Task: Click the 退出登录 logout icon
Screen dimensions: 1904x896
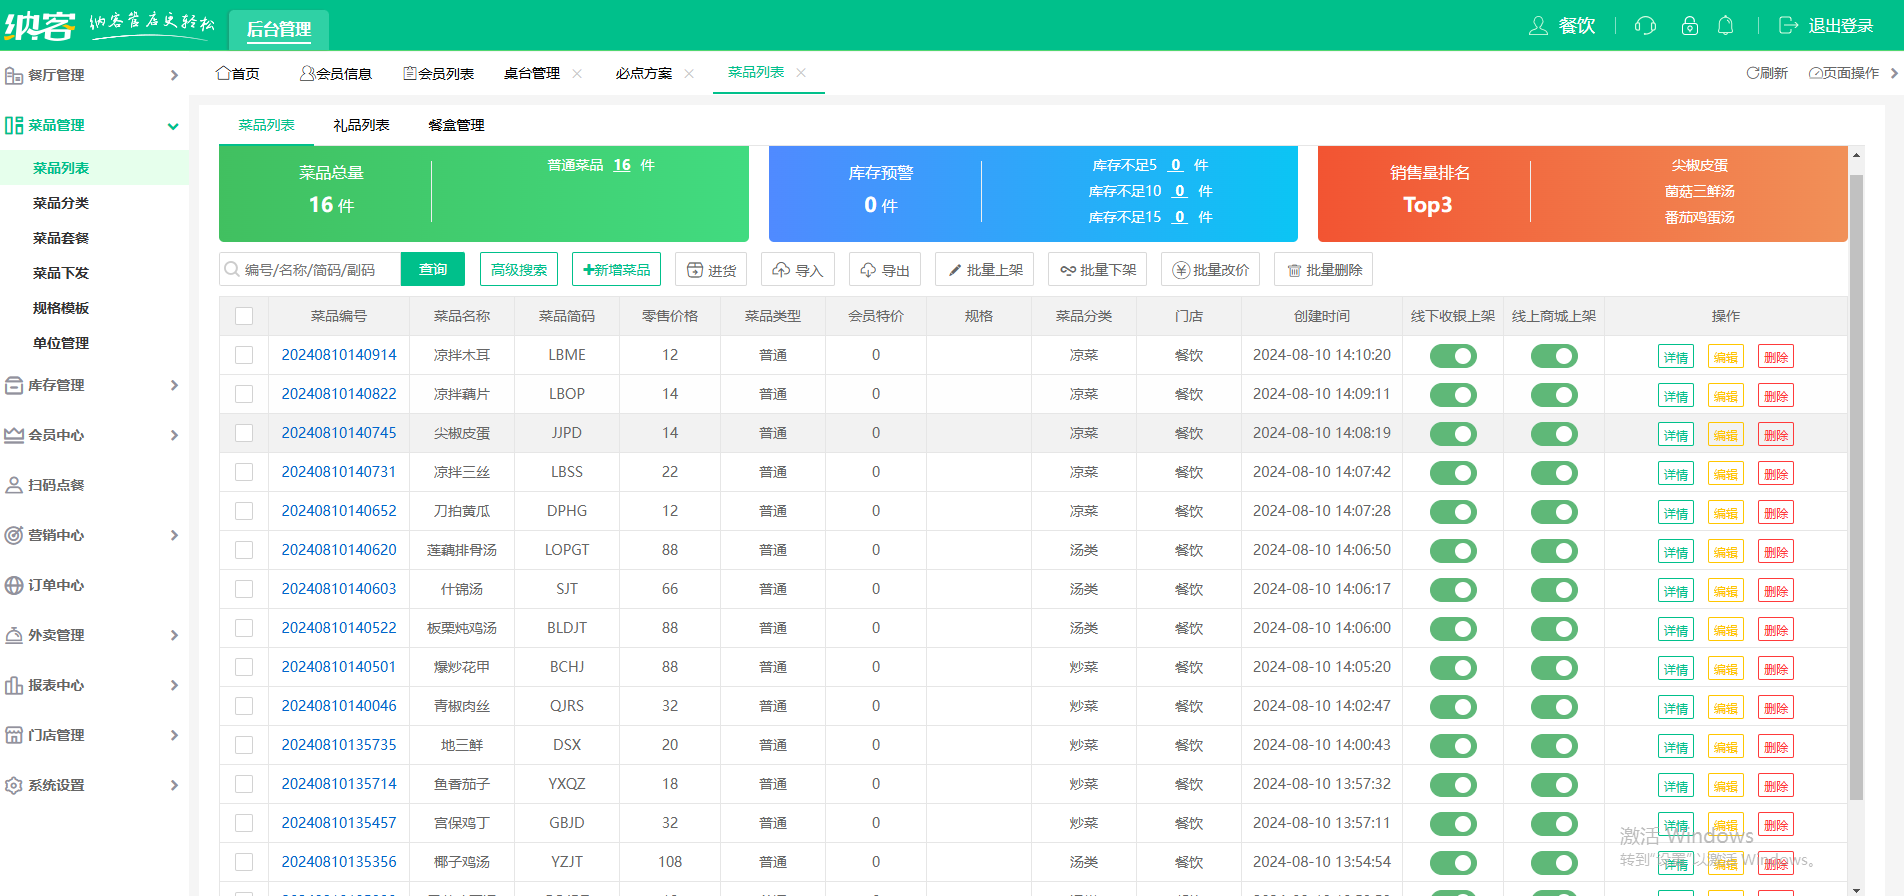Action: coord(1789,26)
